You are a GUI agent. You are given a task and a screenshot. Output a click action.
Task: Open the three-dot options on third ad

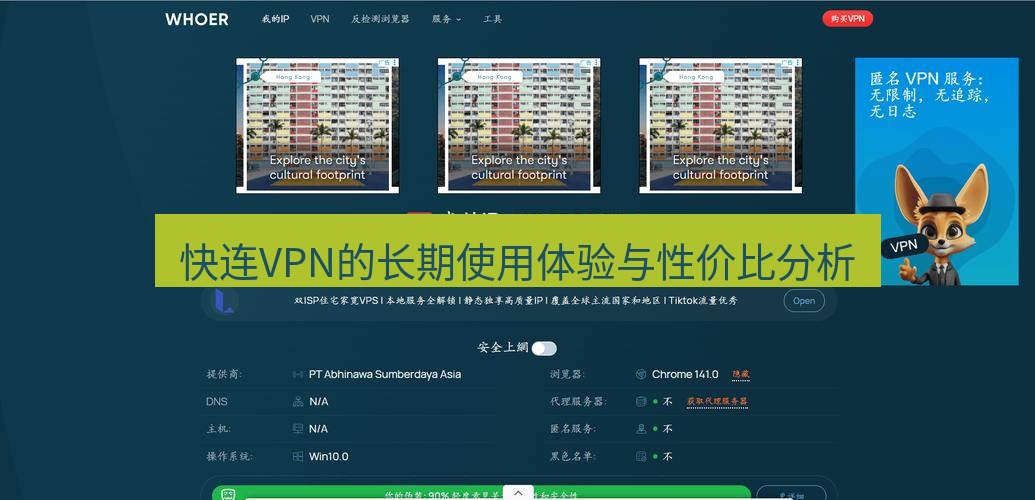(798, 63)
